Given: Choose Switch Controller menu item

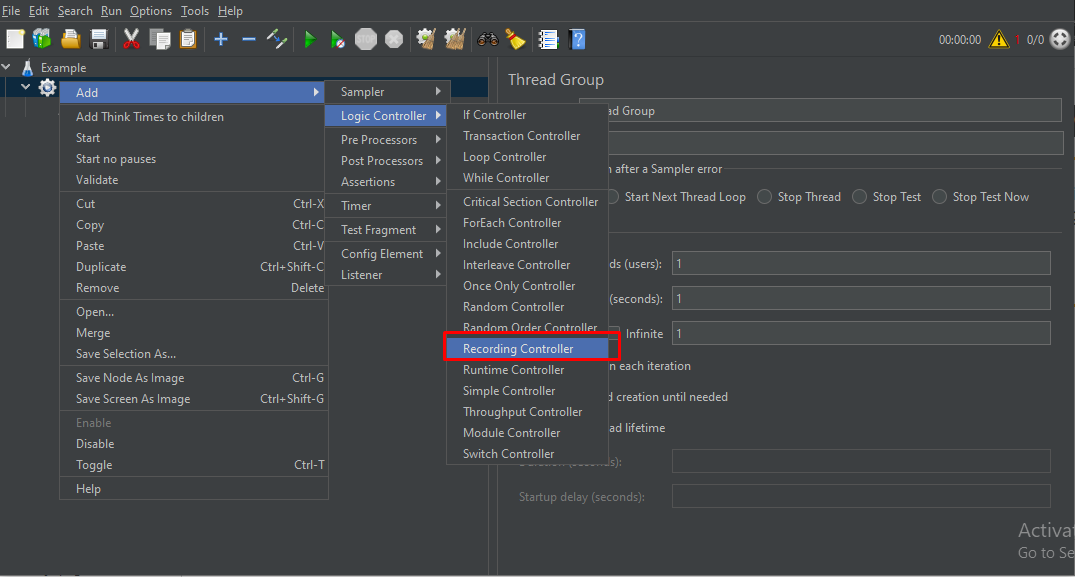Looking at the screenshot, I should [x=527, y=454].
